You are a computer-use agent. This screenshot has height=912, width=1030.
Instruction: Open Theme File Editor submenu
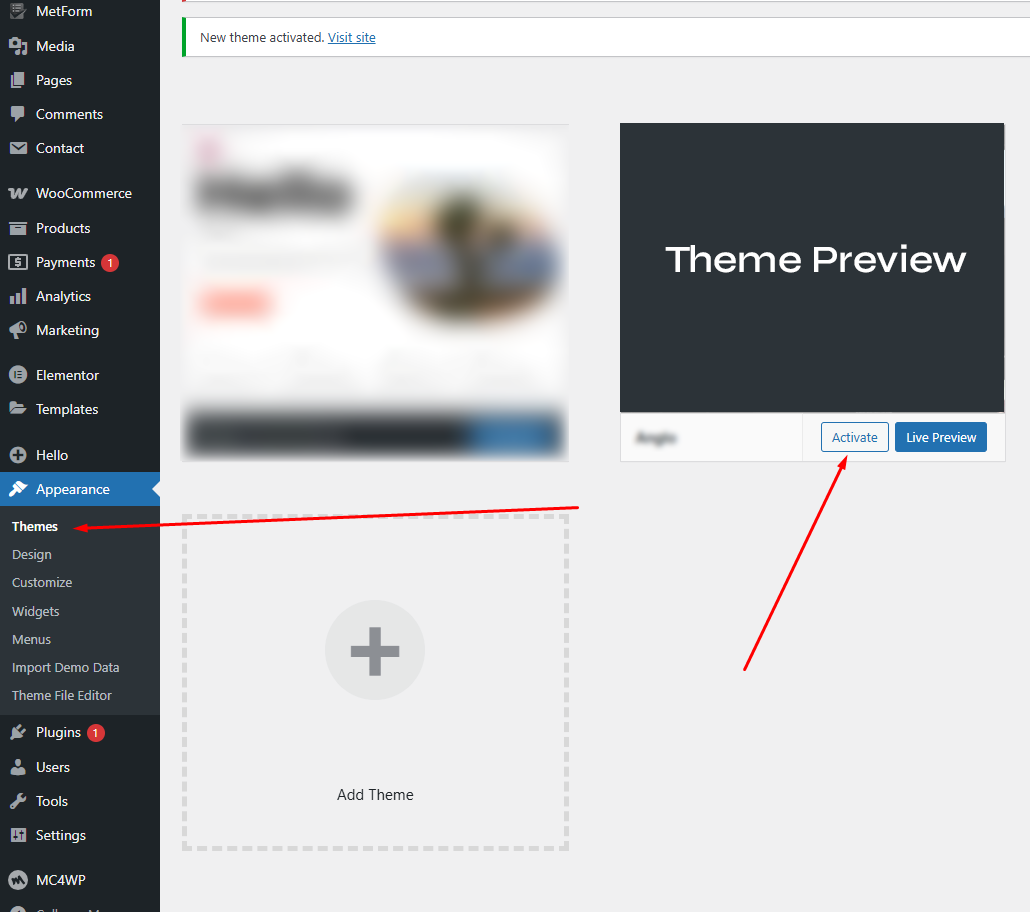(x=62, y=695)
